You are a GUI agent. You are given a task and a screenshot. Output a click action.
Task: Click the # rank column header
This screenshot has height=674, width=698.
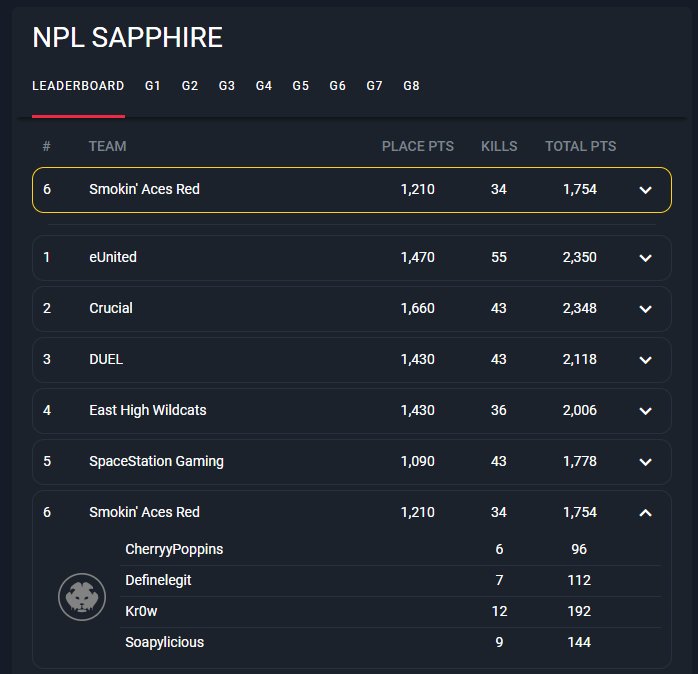(46, 146)
